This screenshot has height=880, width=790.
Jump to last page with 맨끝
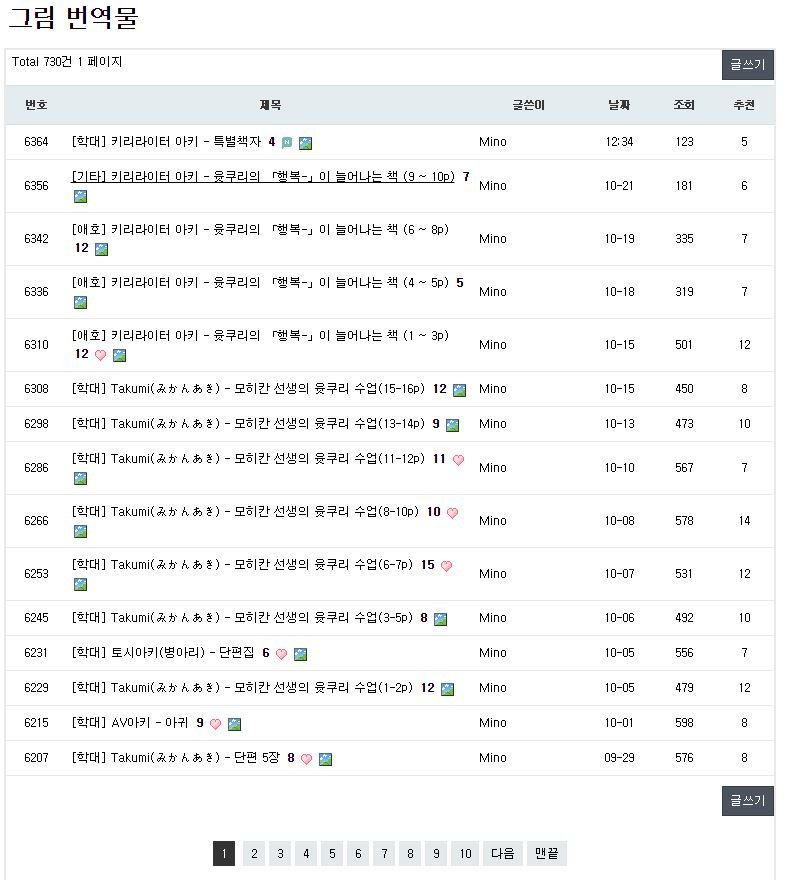point(546,854)
